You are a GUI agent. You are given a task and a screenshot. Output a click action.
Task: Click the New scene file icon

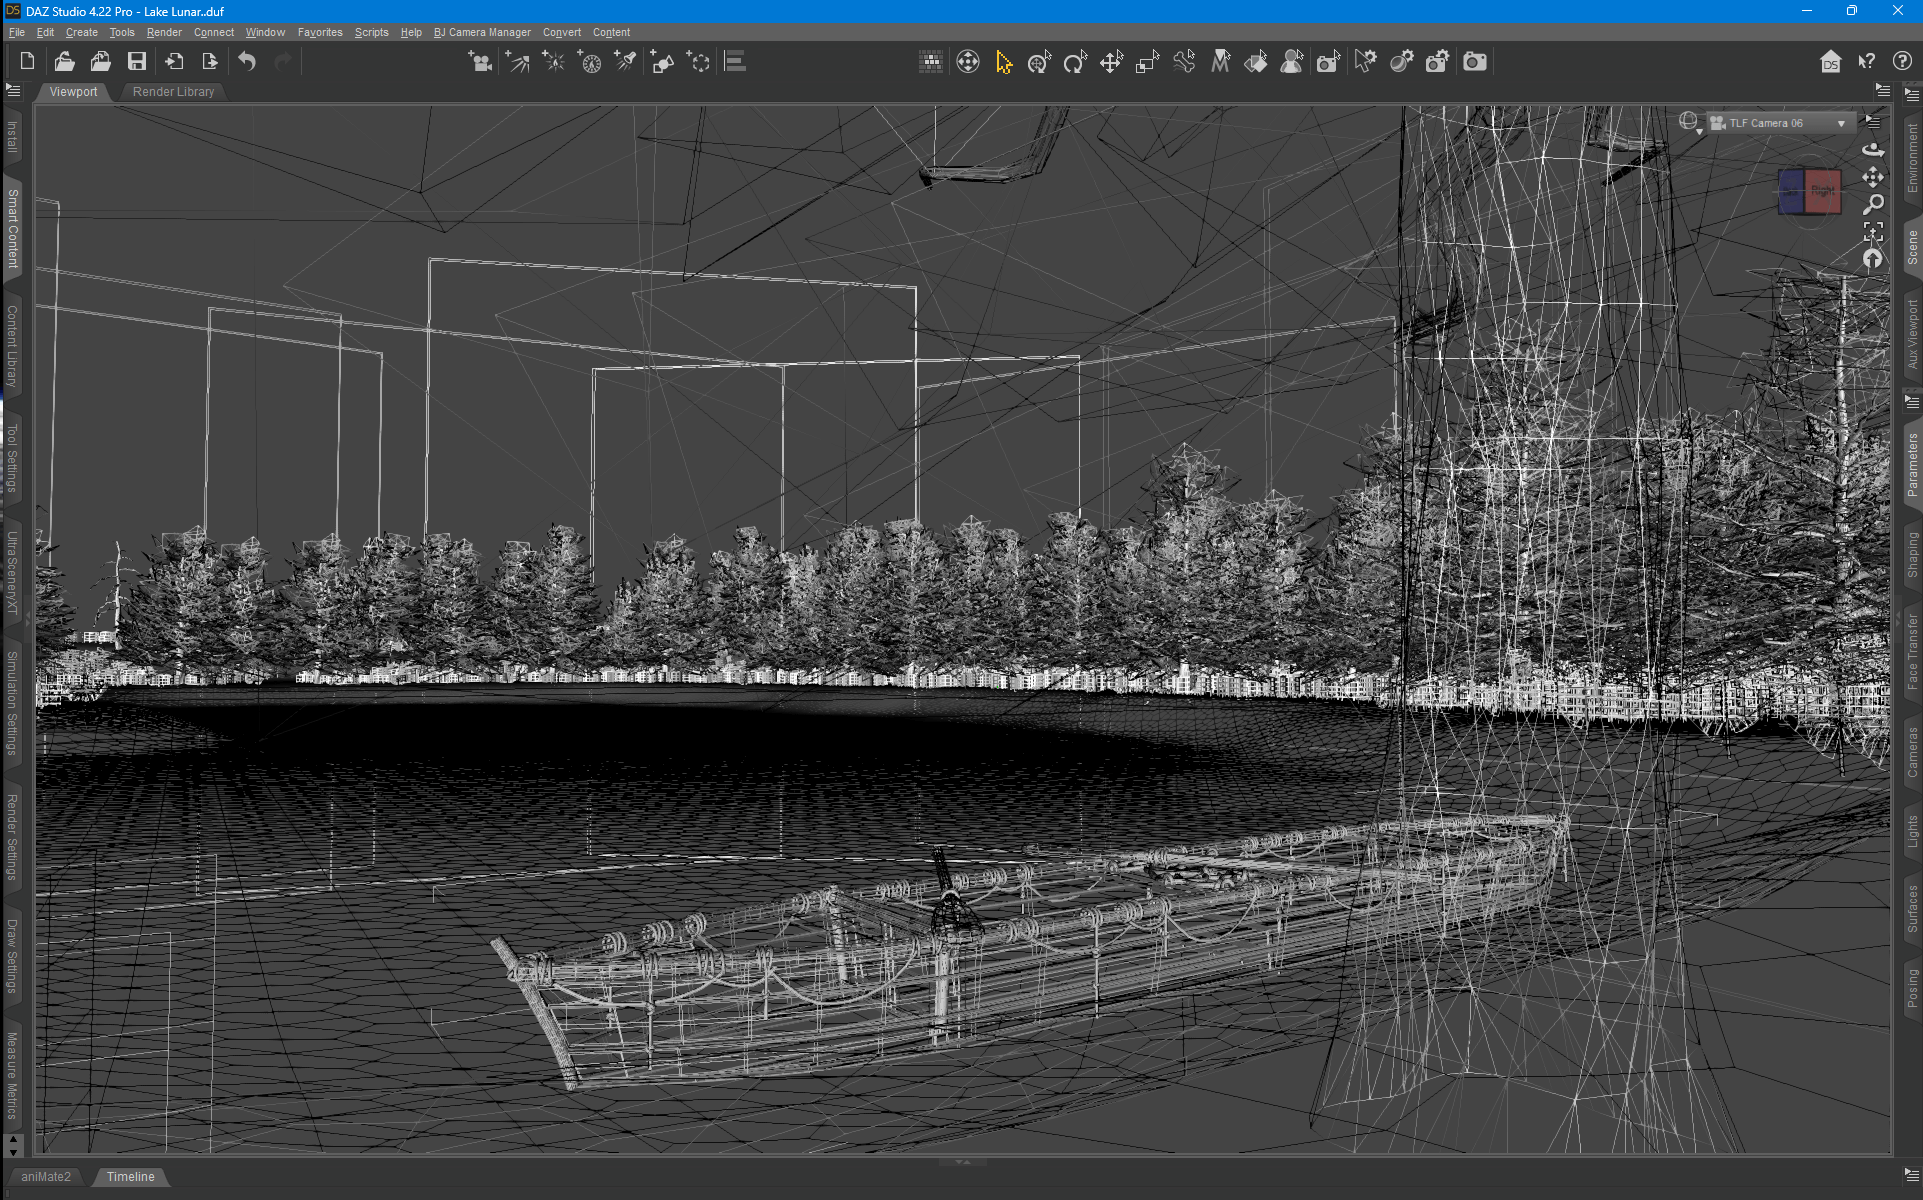click(27, 62)
